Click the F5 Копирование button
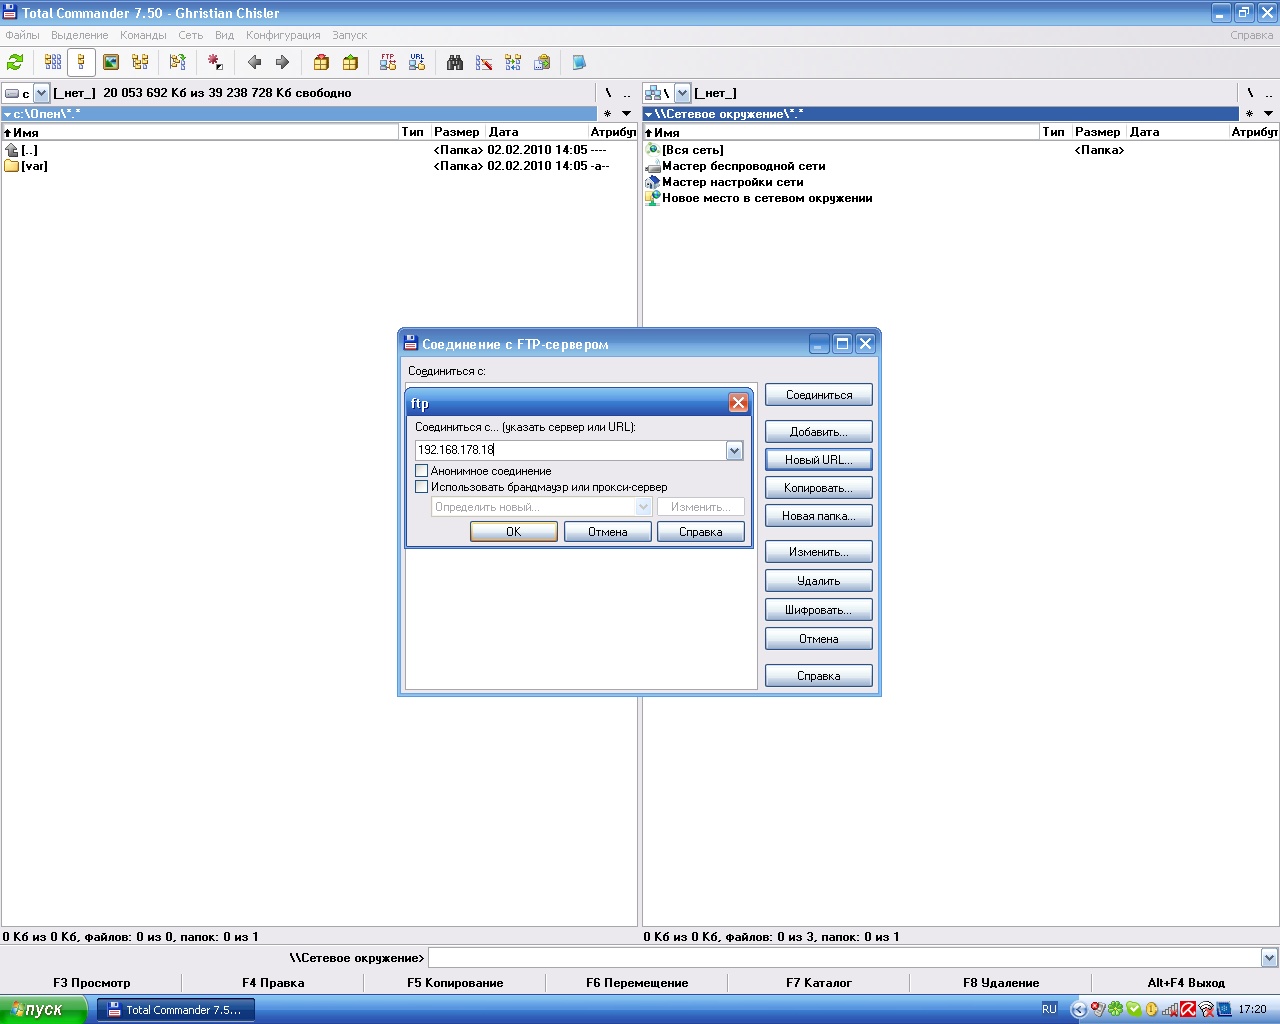Screen dimensions: 1280x1024 pos(455,983)
